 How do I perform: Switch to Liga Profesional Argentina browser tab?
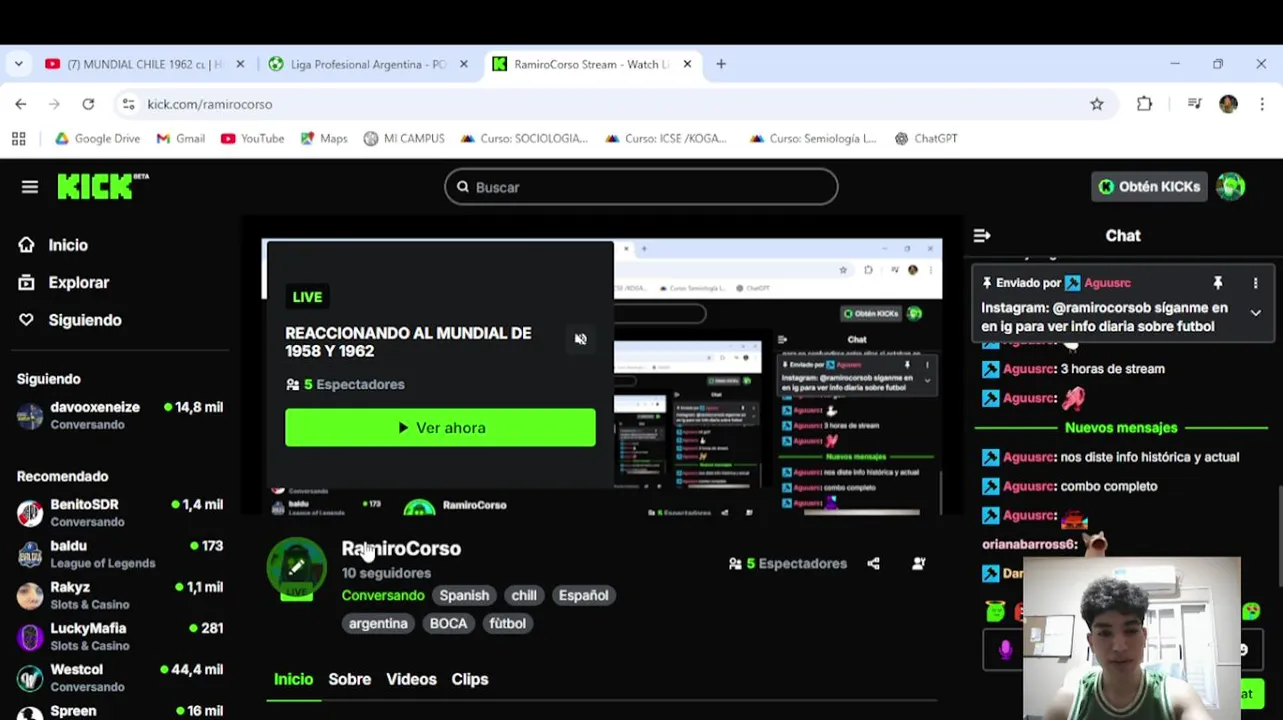[368, 64]
